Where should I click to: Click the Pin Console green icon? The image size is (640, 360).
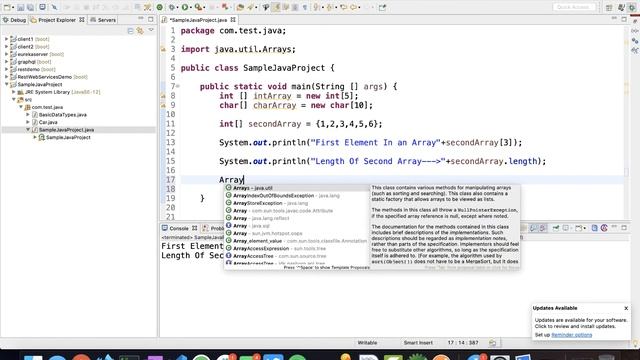(556, 228)
